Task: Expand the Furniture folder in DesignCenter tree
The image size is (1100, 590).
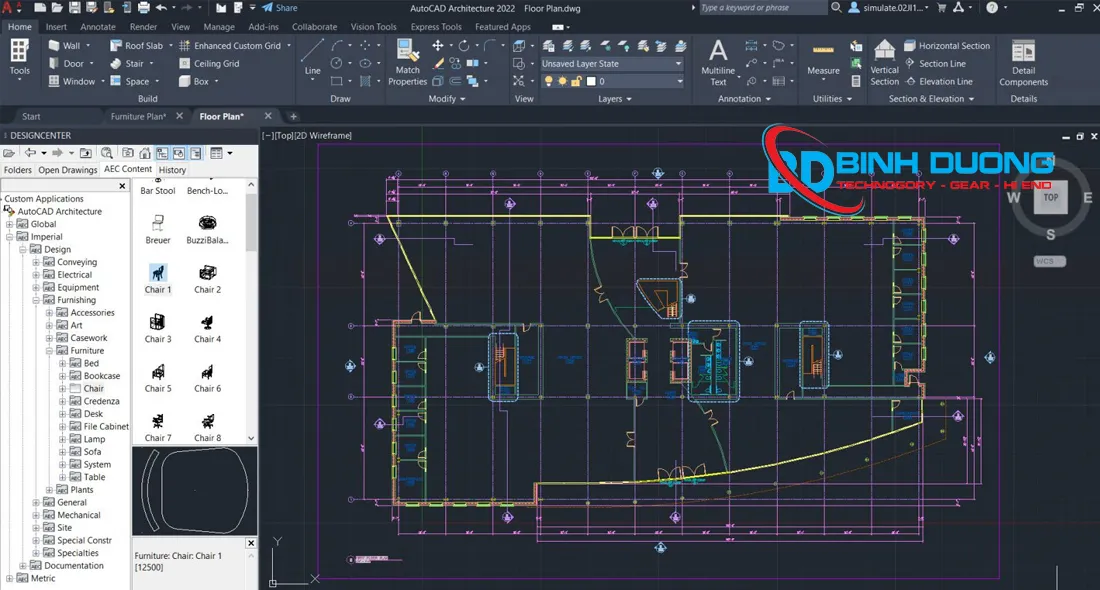Action: (x=49, y=350)
